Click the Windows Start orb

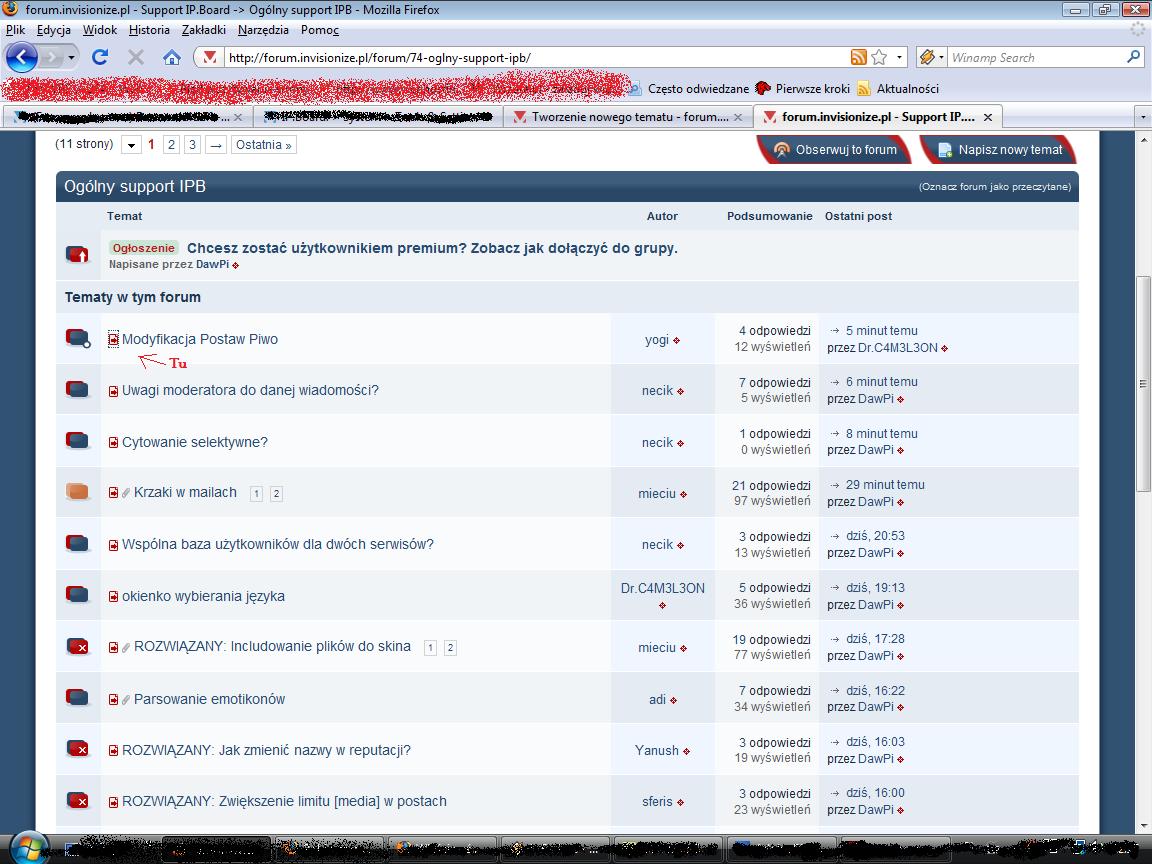(29, 848)
